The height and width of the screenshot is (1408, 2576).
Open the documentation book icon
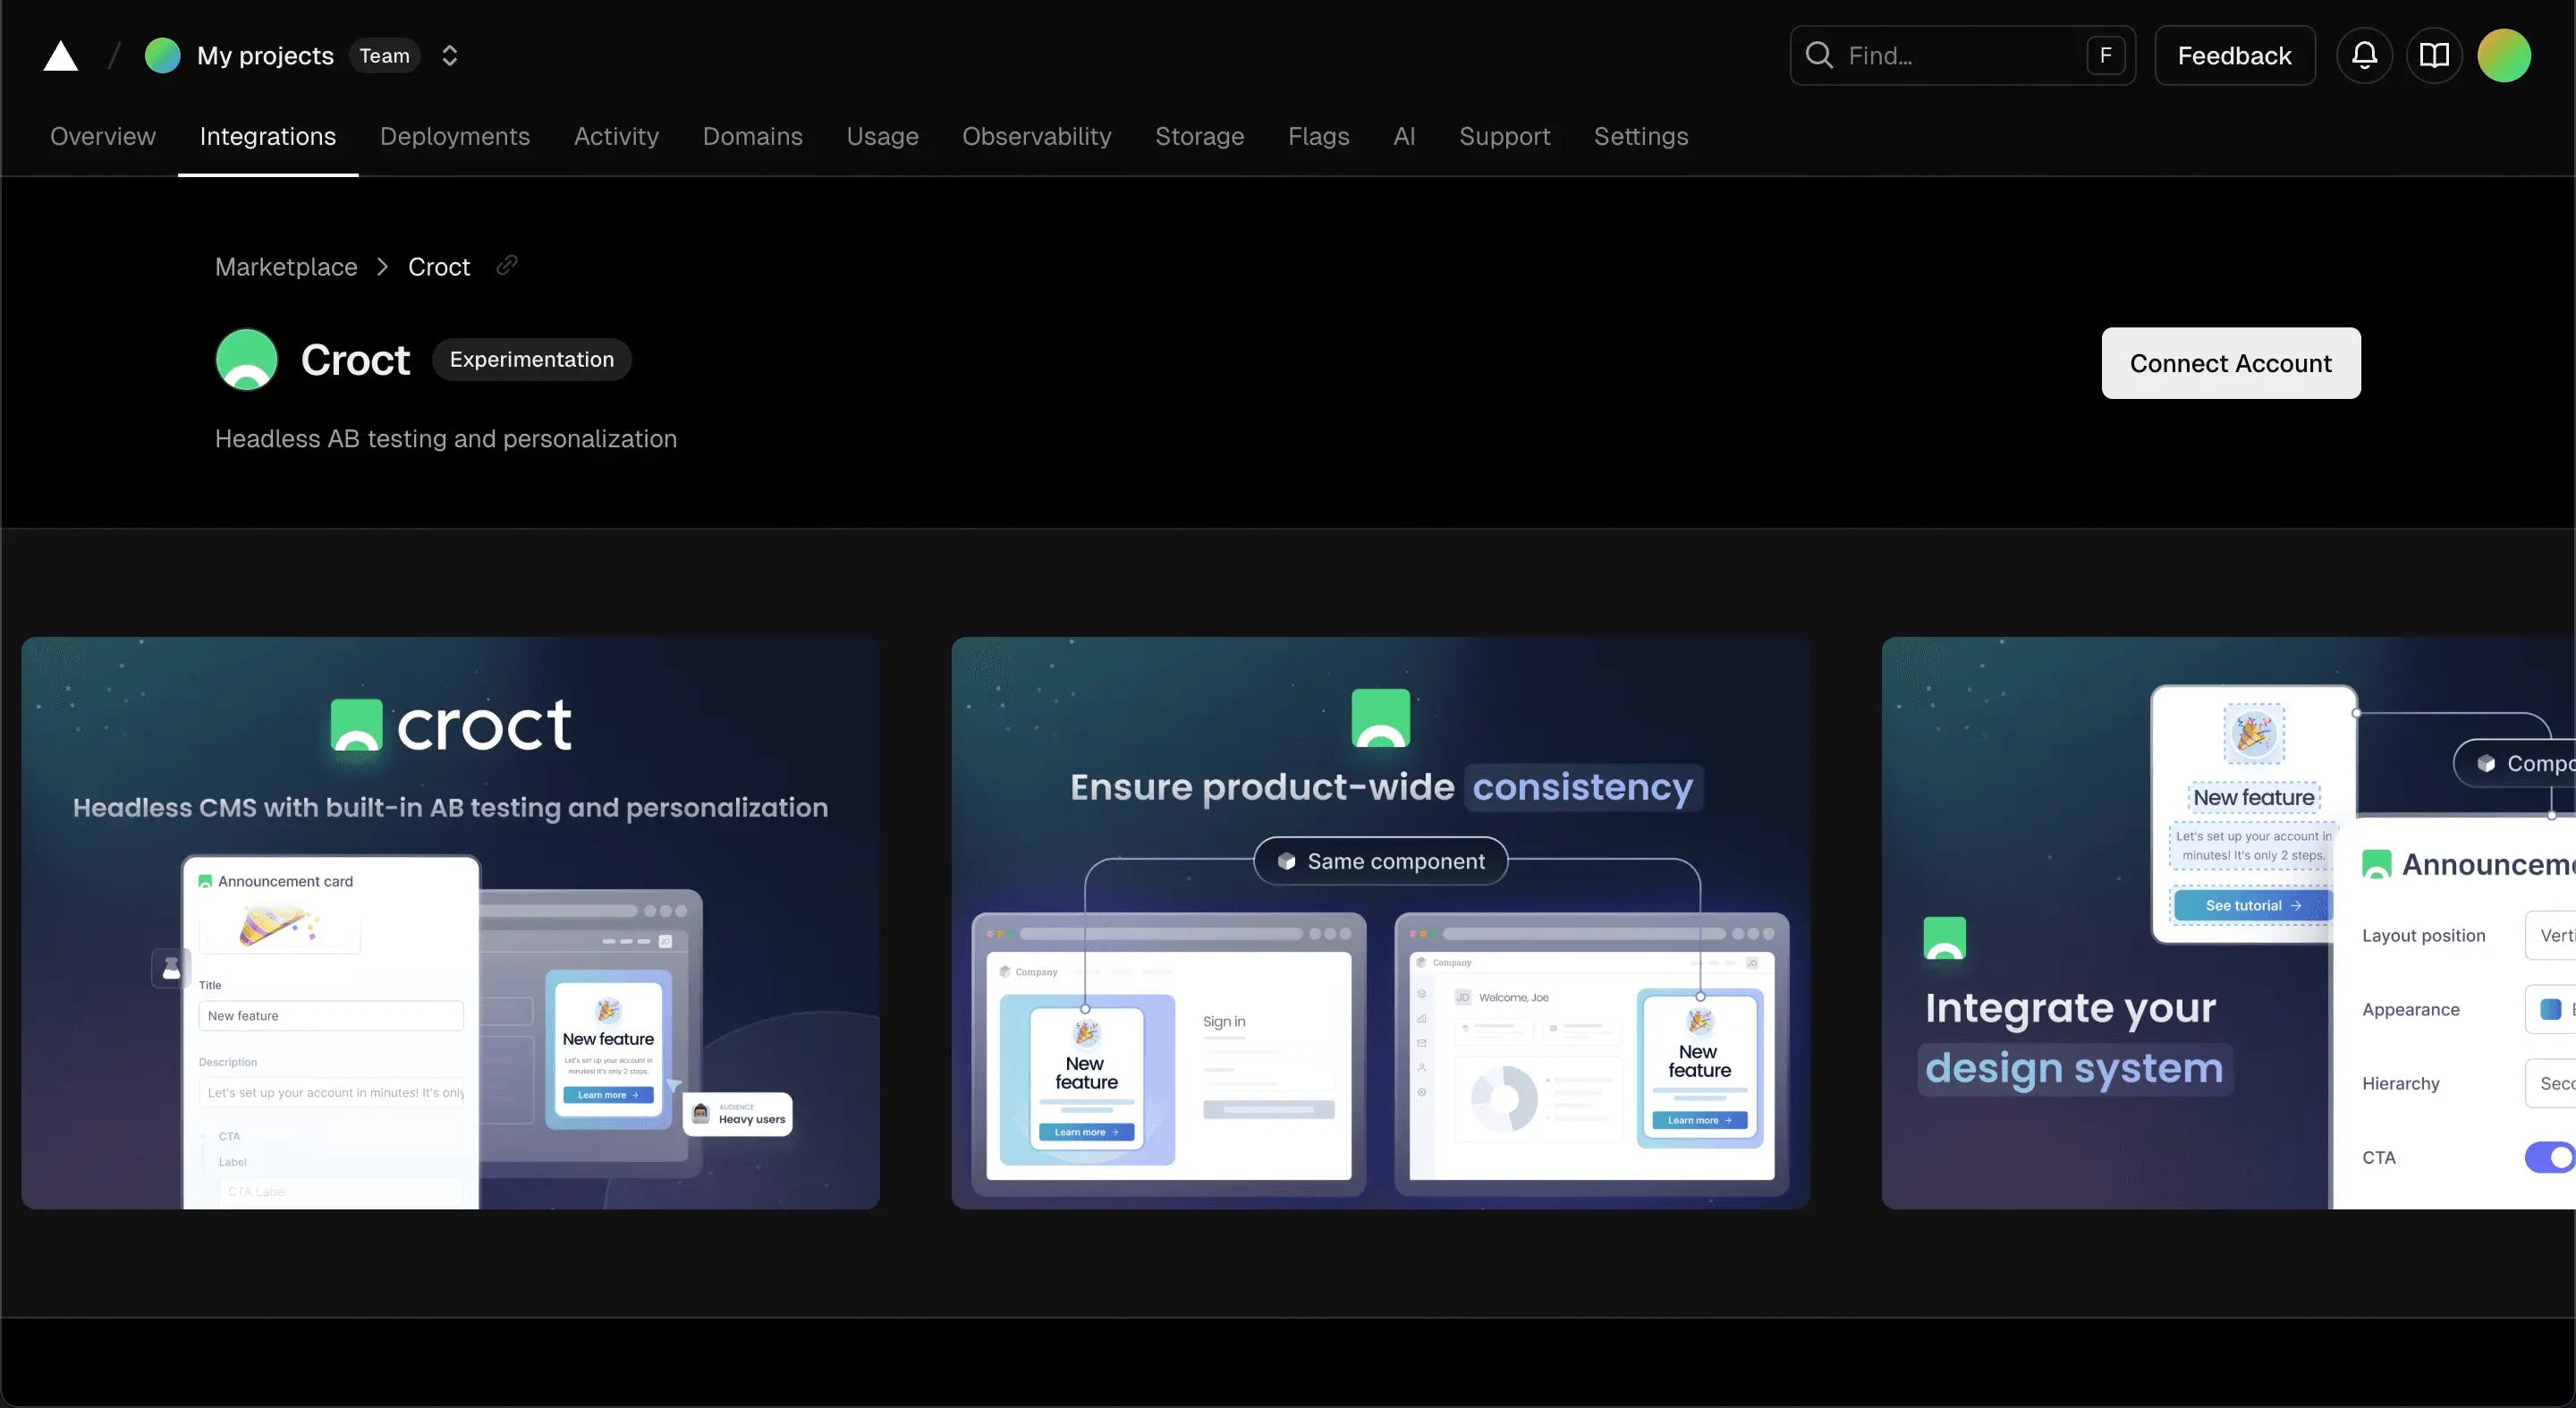click(2434, 55)
